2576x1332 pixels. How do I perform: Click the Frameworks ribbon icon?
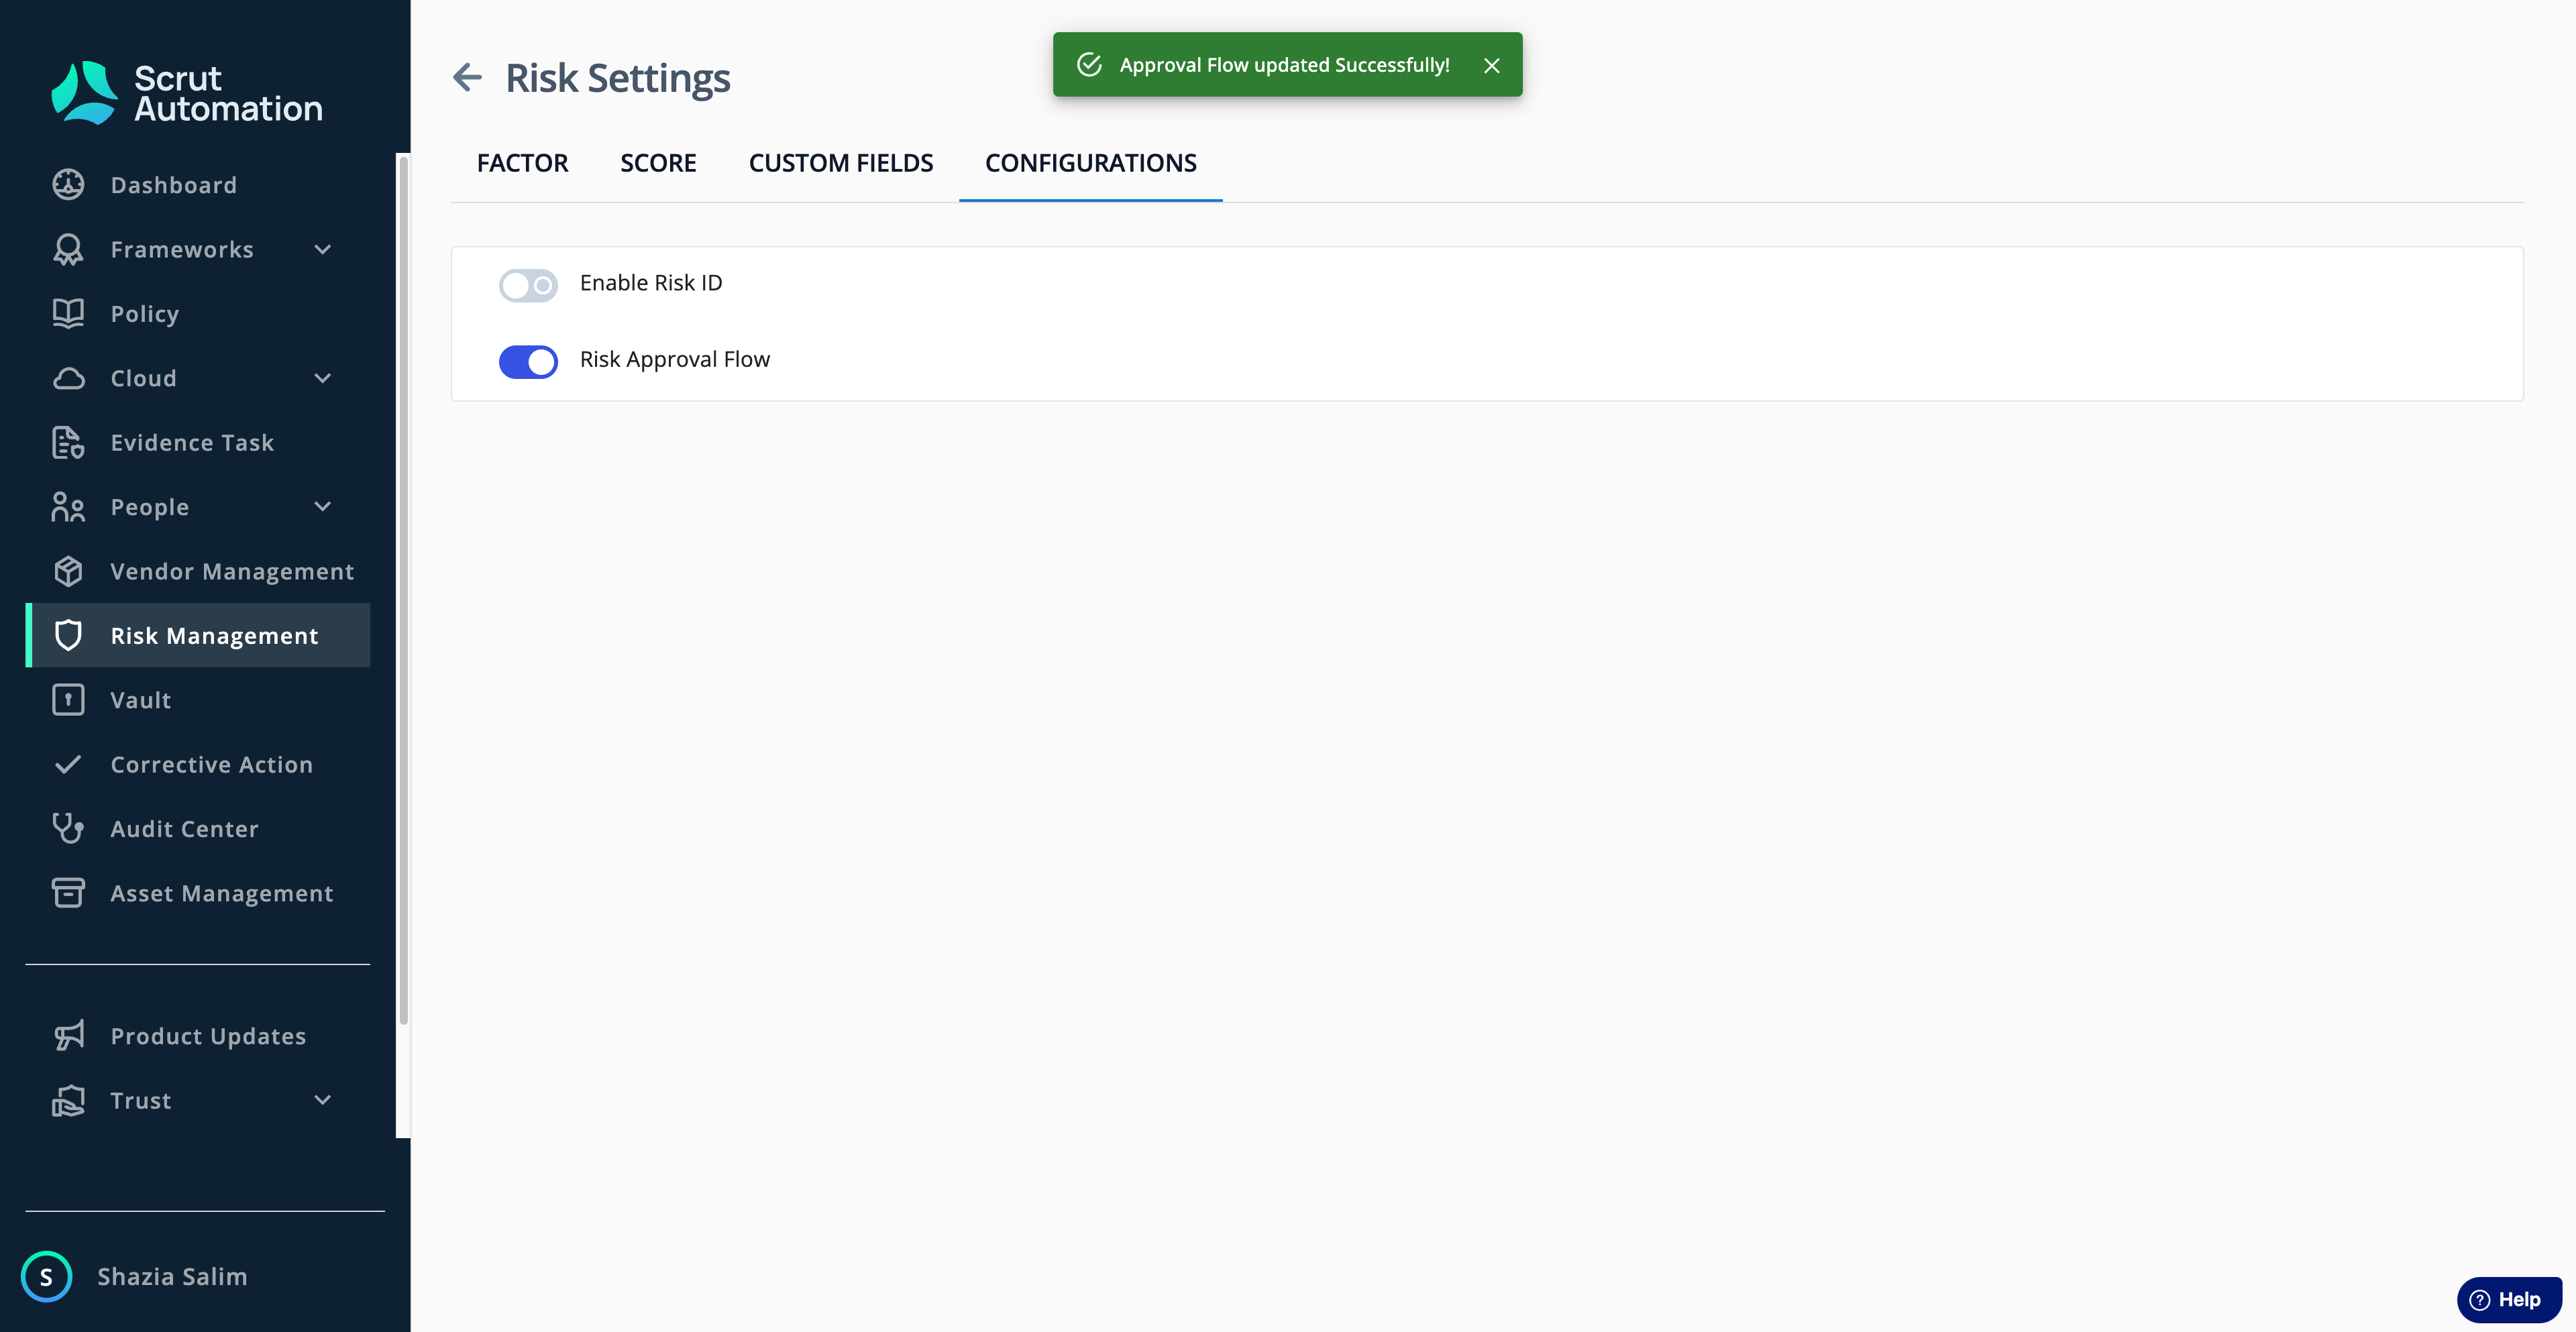tap(68, 249)
